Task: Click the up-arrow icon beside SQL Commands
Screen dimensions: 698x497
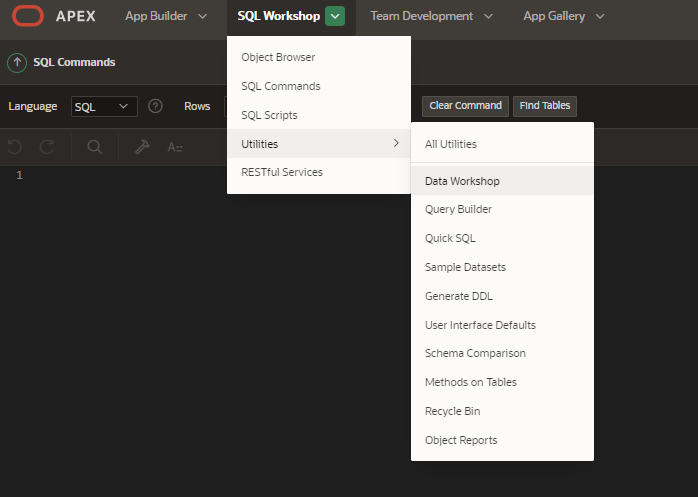Action: (x=17, y=62)
